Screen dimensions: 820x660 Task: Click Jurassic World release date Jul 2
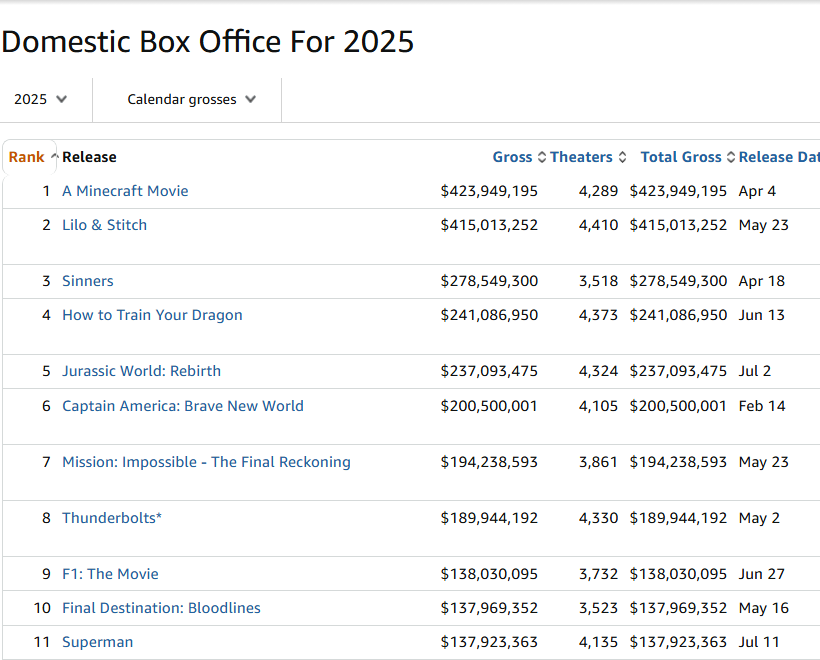pyautogui.click(x=755, y=371)
